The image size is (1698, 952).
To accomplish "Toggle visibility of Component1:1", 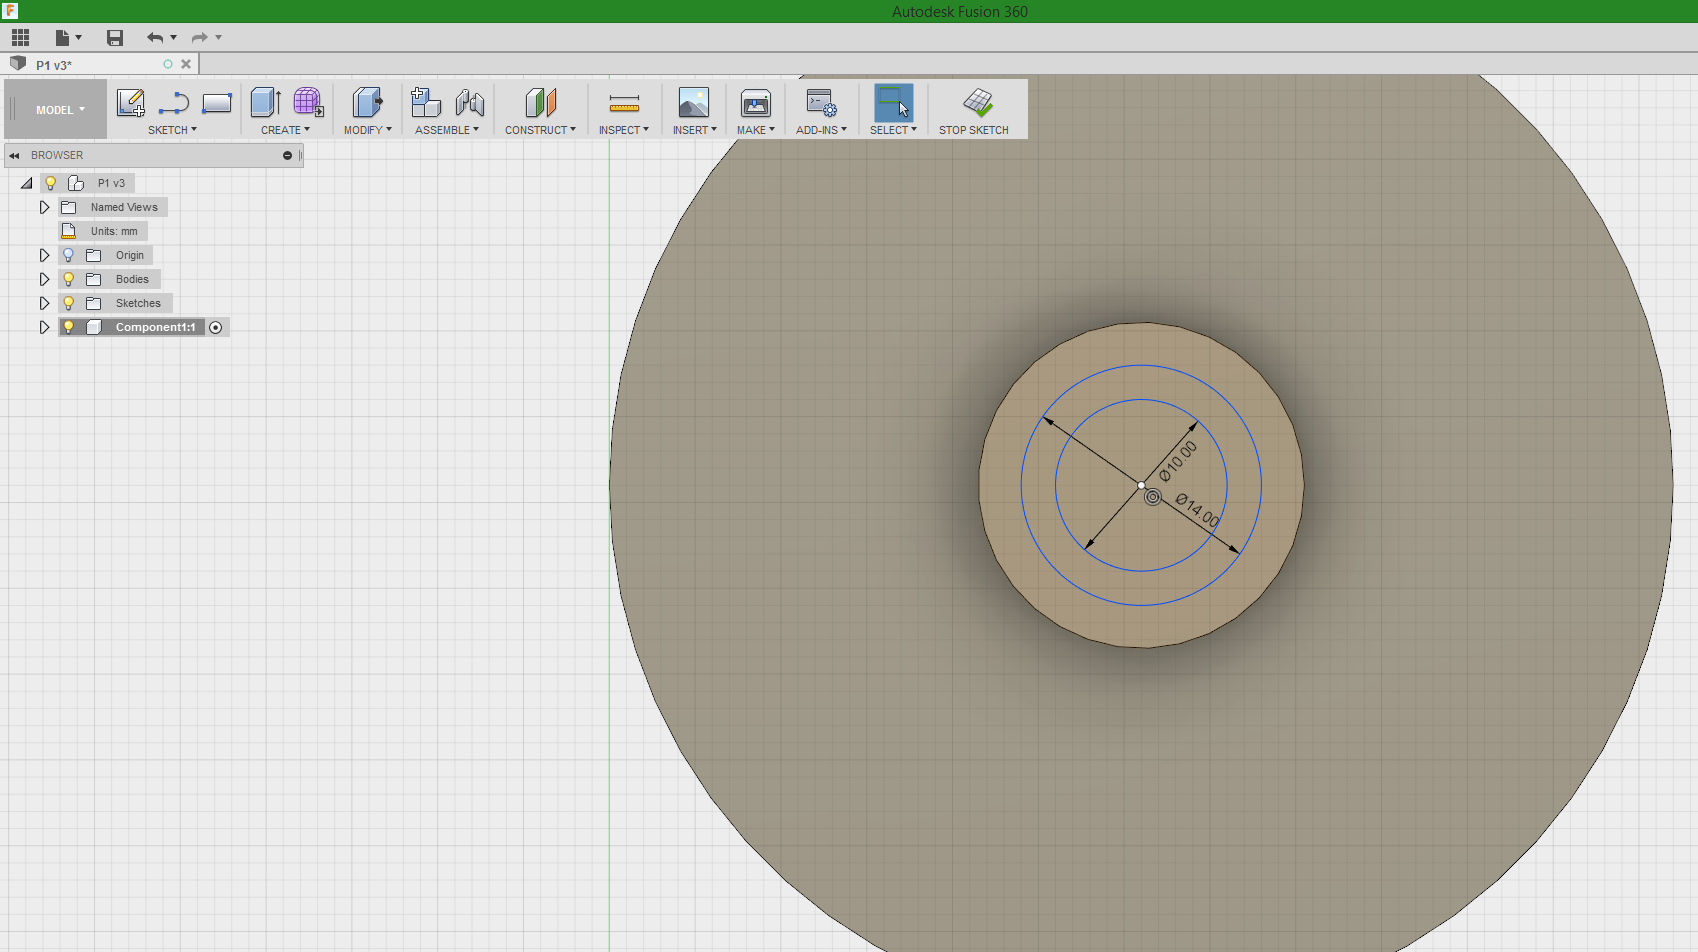I will pos(68,327).
